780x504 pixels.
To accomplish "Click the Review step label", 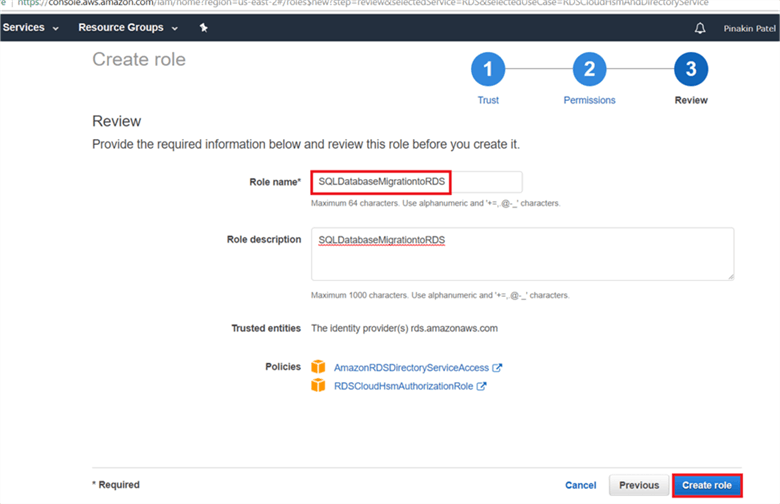I will pyautogui.click(x=691, y=100).
